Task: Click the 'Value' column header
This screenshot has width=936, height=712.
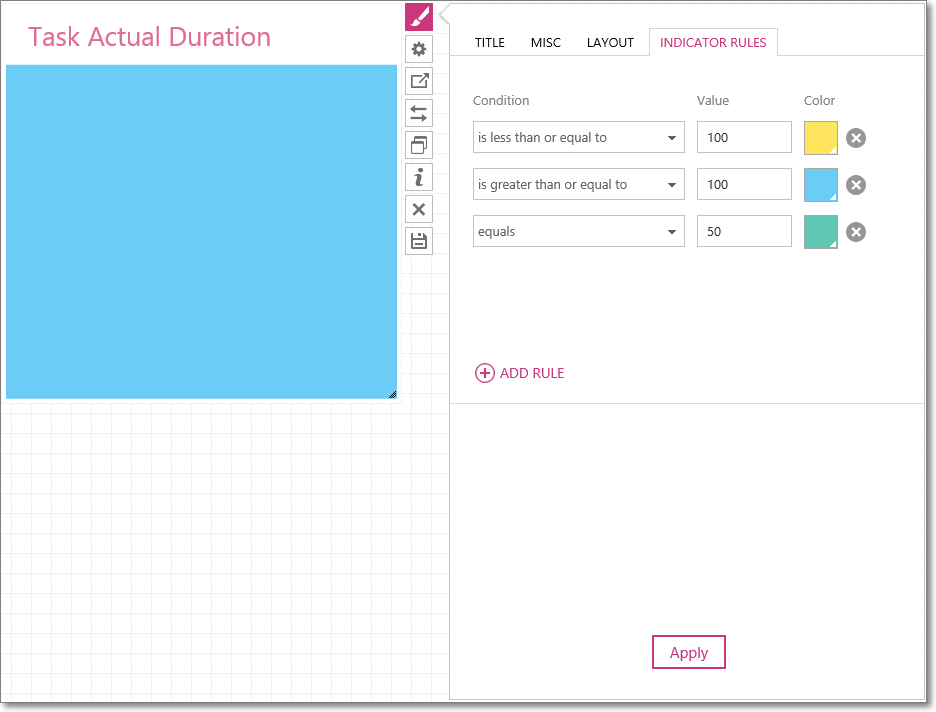Action: click(x=713, y=100)
